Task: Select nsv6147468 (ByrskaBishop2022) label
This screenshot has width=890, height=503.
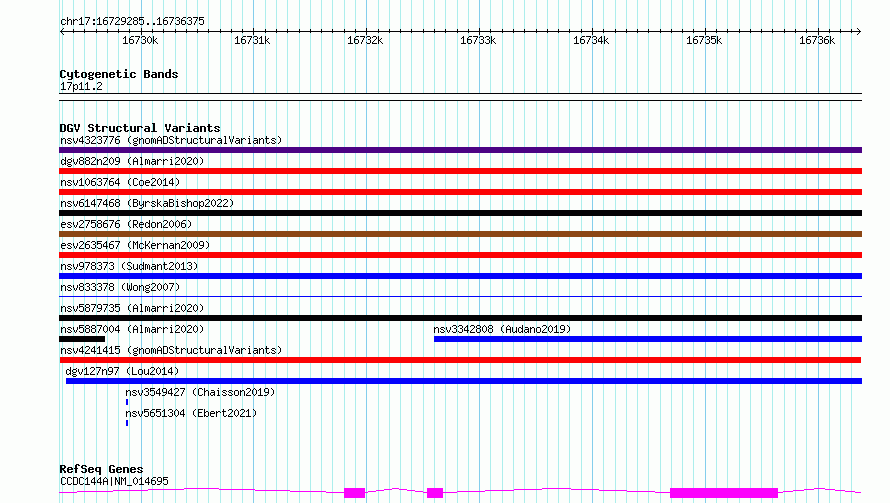Action: coord(147,203)
